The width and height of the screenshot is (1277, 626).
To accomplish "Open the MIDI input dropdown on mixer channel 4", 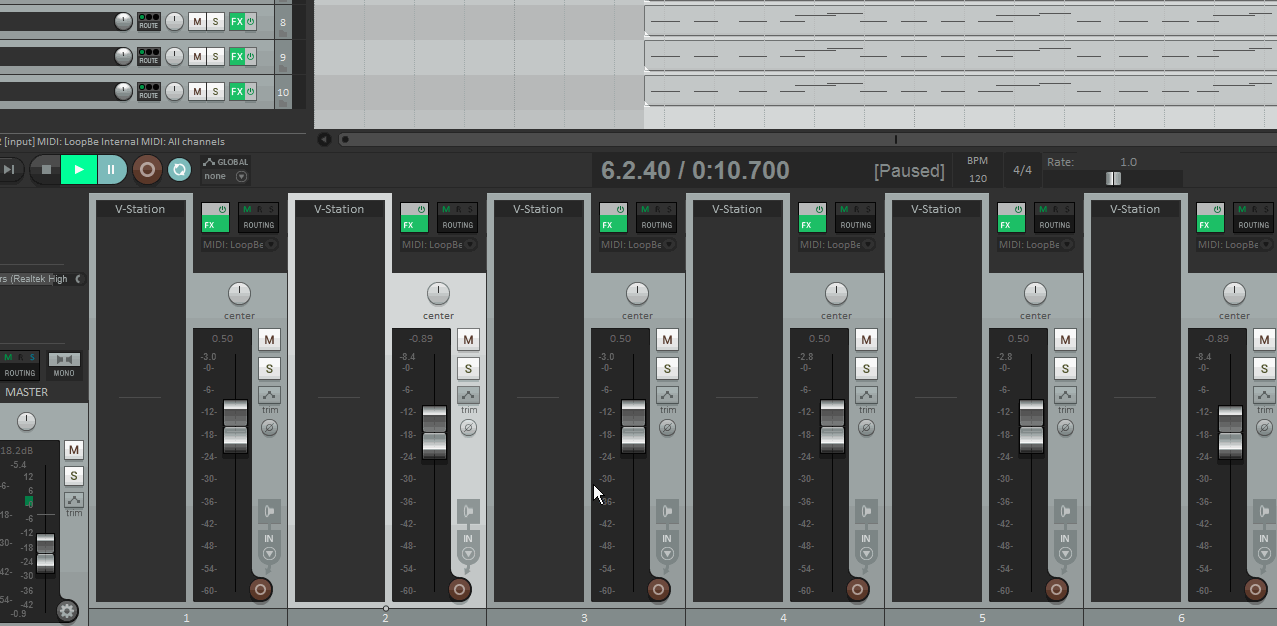I will (x=836, y=244).
